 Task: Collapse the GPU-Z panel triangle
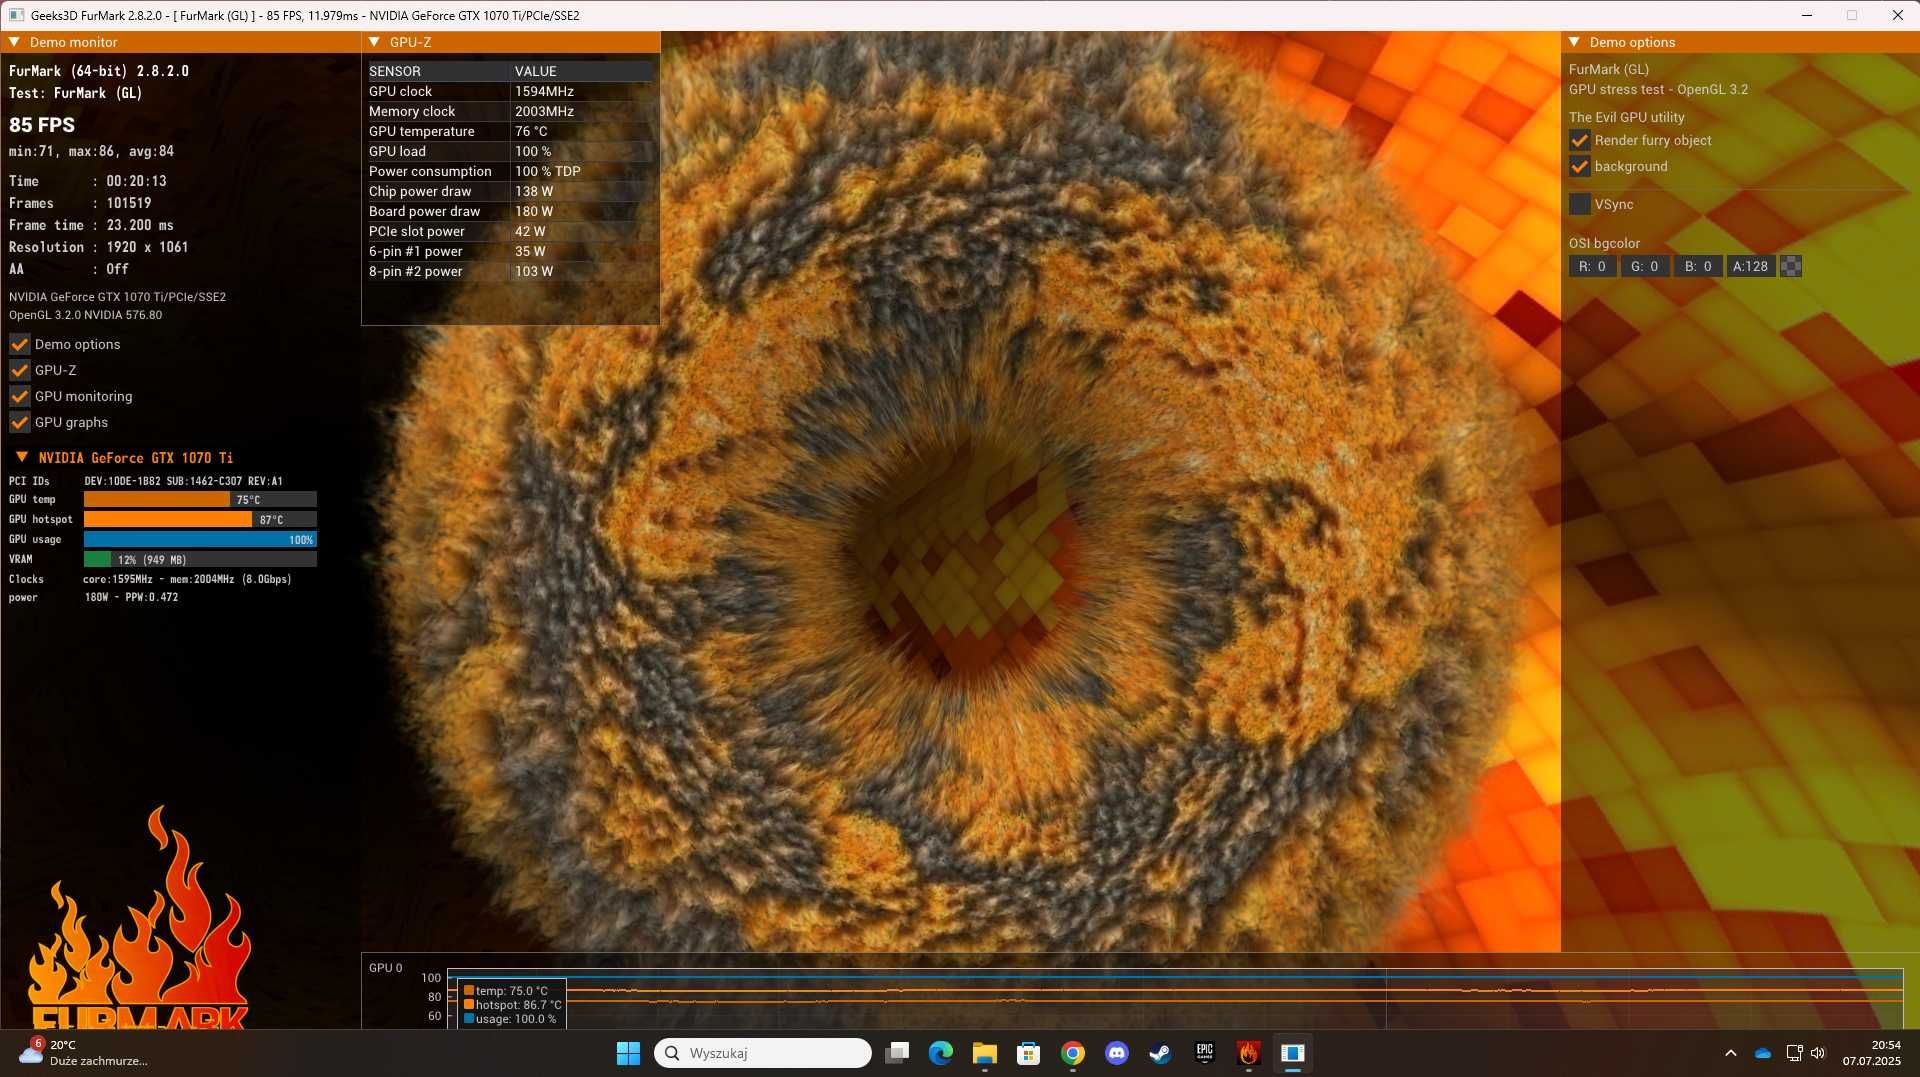click(x=374, y=42)
